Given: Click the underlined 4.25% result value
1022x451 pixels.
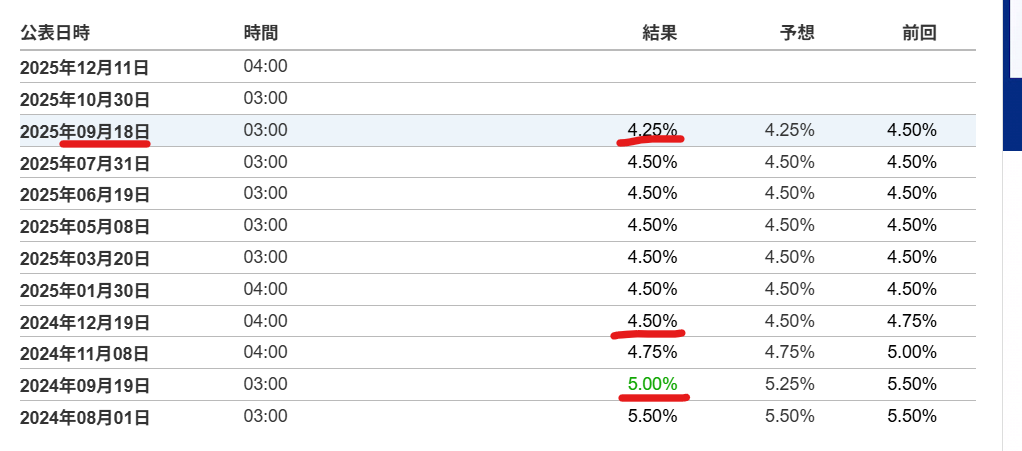Looking at the screenshot, I should (652, 130).
